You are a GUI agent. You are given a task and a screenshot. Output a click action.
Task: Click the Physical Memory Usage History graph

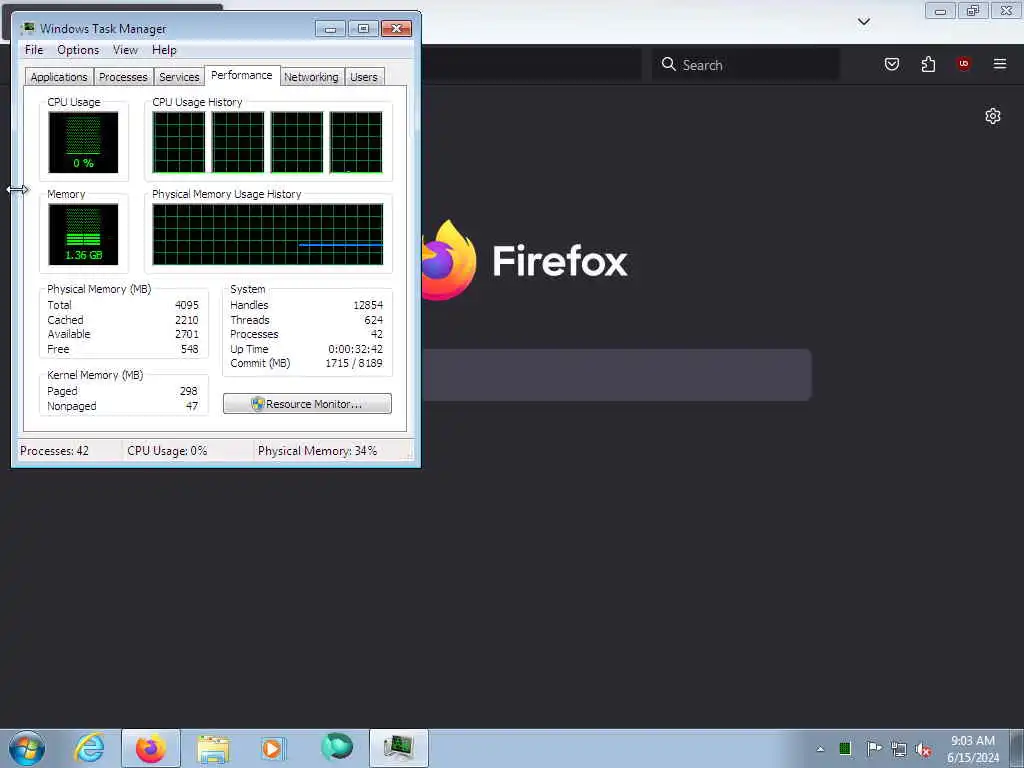(268, 234)
